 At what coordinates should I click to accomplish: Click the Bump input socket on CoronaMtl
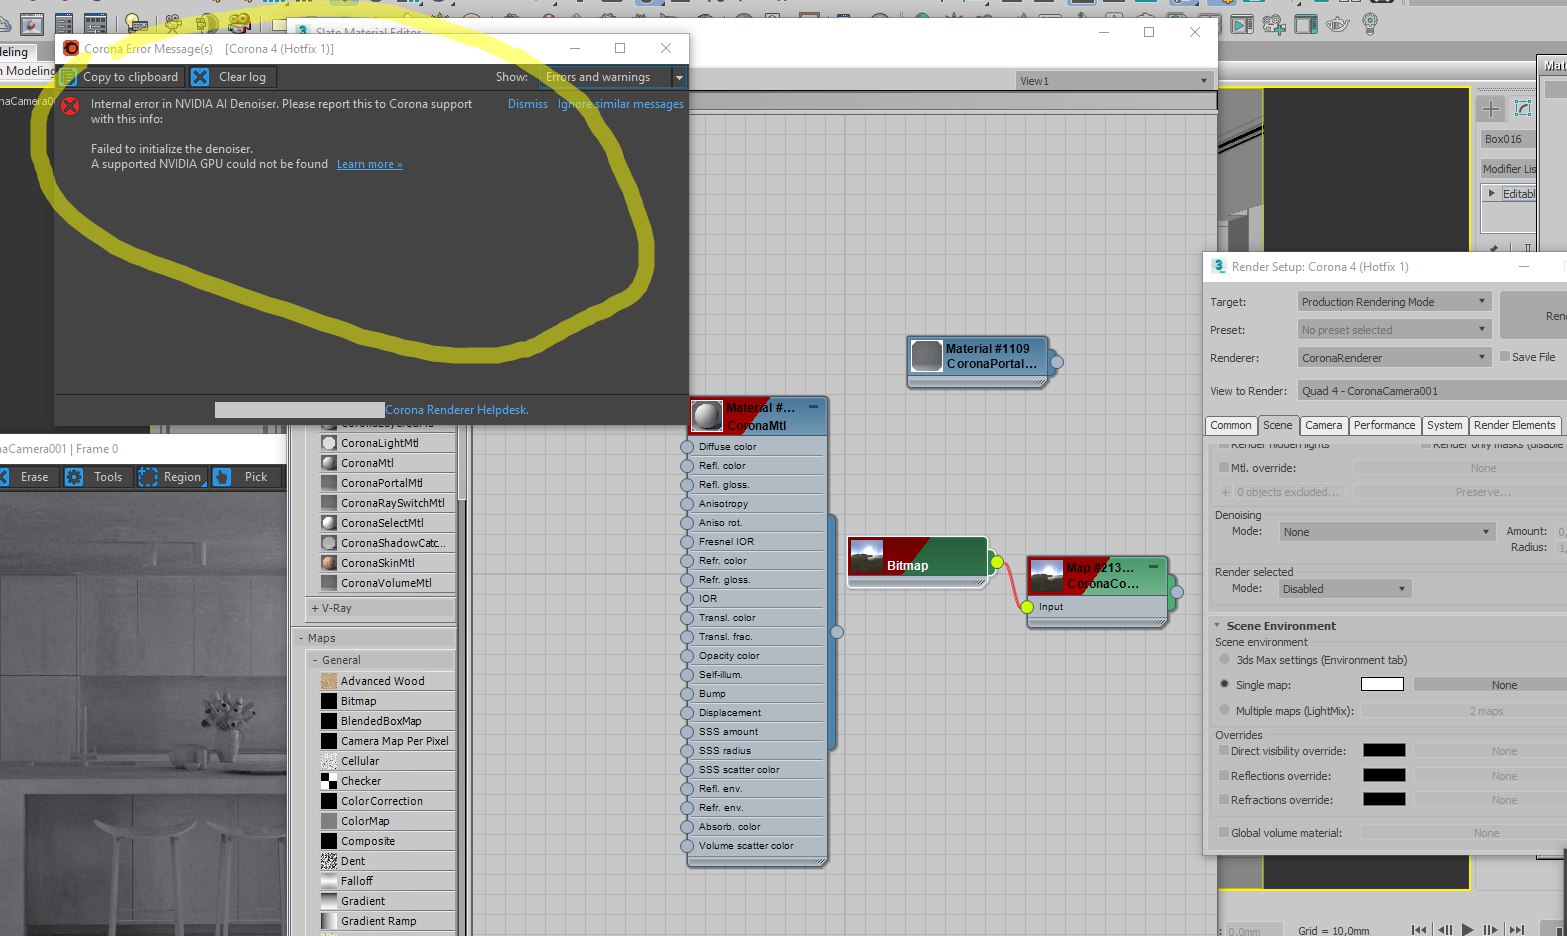point(687,694)
